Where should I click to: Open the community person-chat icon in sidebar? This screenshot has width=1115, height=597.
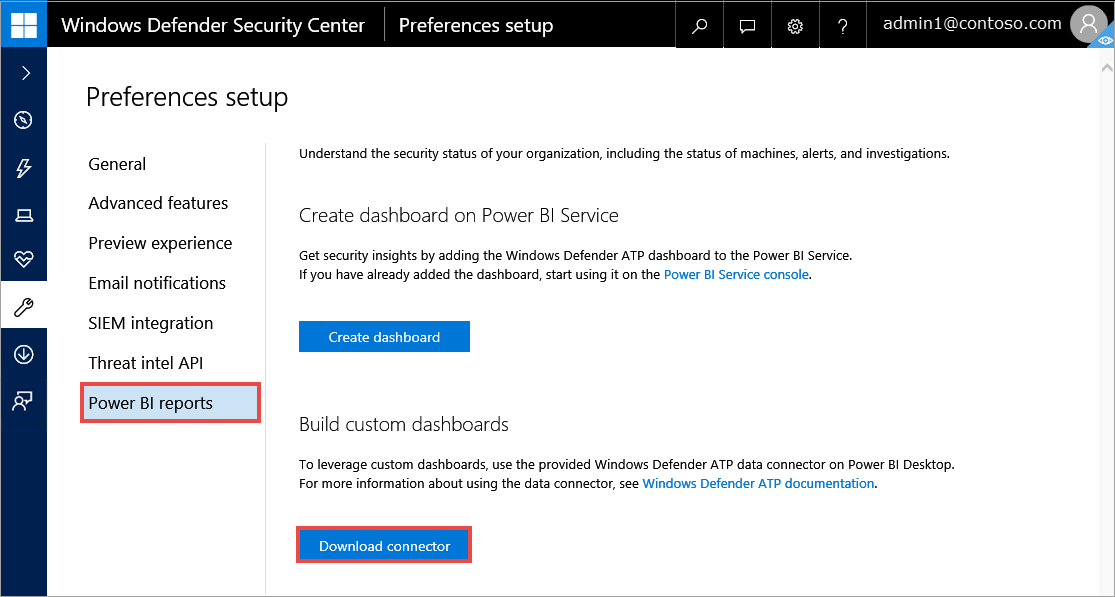click(x=23, y=401)
